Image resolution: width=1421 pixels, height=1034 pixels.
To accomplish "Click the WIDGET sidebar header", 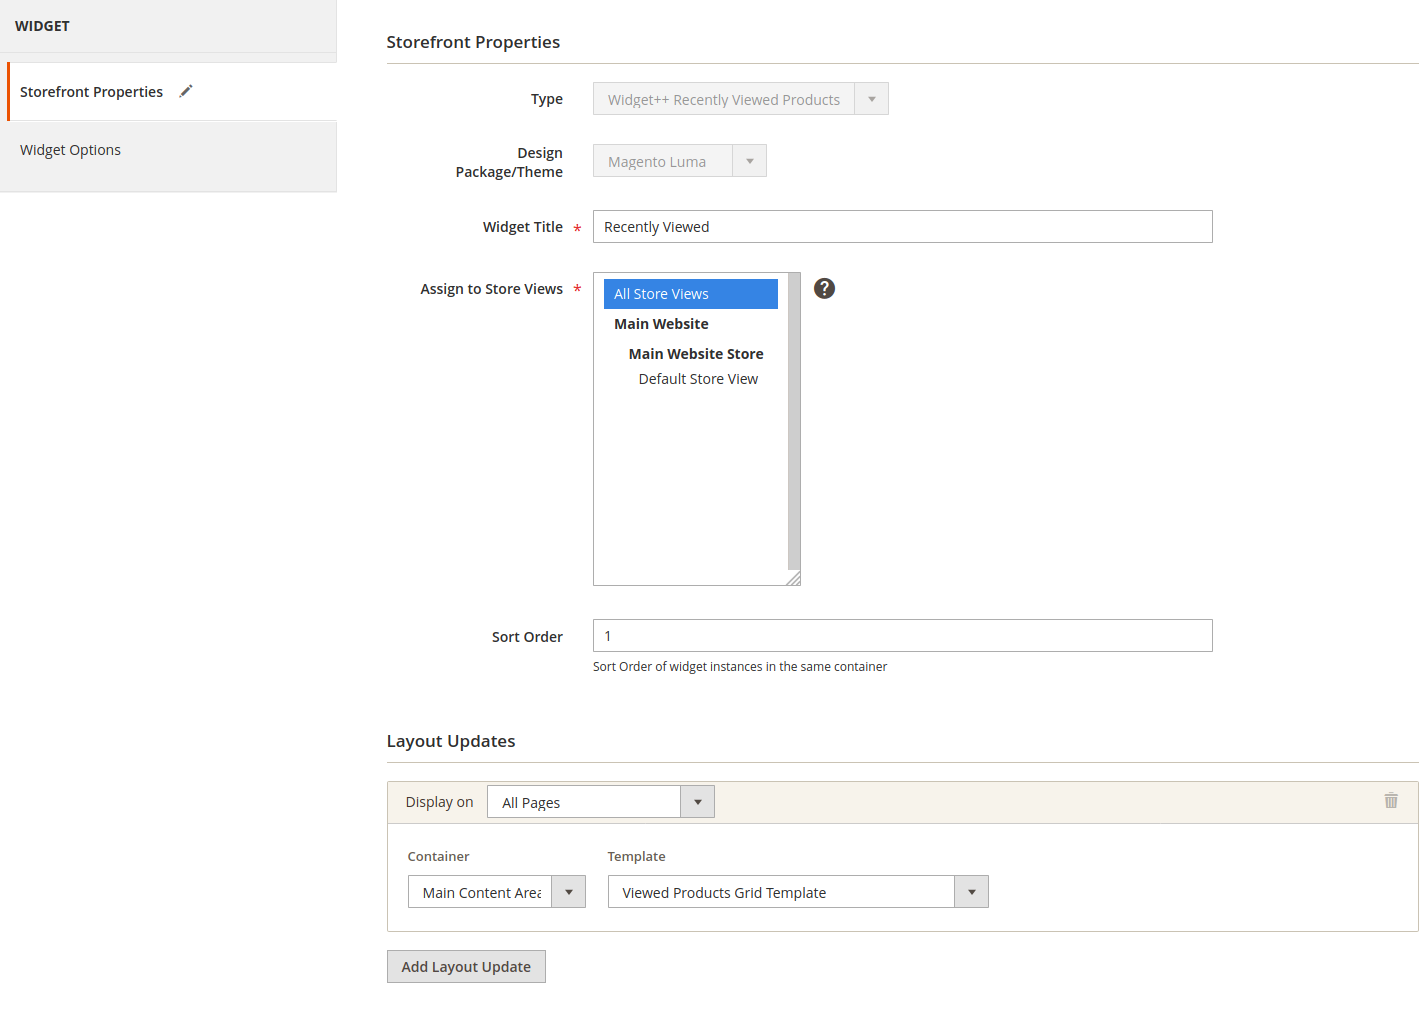I will pyautogui.click(x=42, y=26).
